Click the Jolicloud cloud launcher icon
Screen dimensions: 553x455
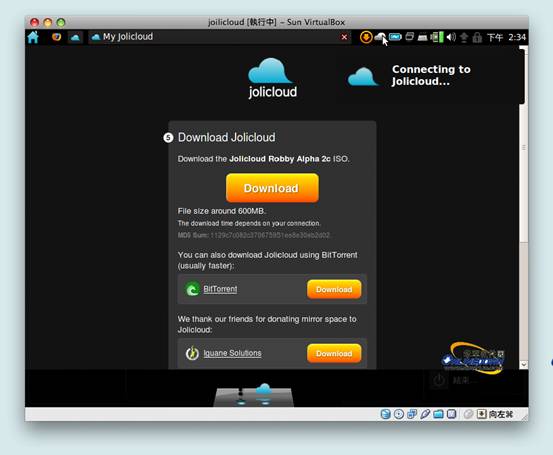(x=75, y=37)
